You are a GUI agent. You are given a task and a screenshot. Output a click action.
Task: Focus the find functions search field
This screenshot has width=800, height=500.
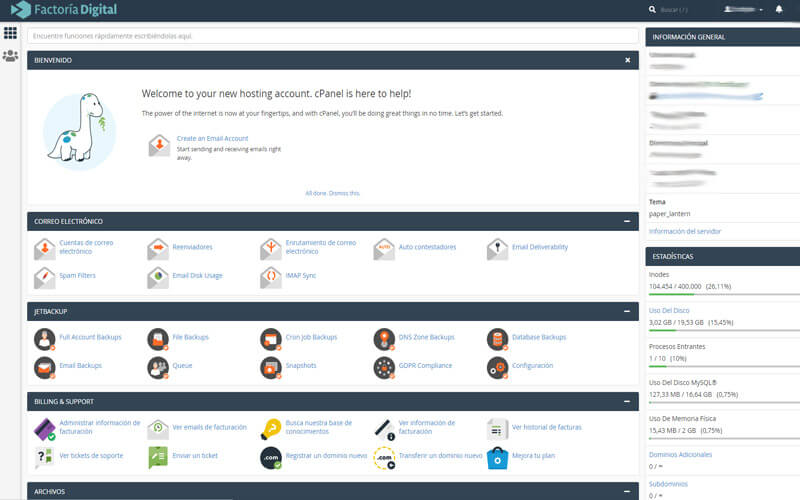click(333, 36)
